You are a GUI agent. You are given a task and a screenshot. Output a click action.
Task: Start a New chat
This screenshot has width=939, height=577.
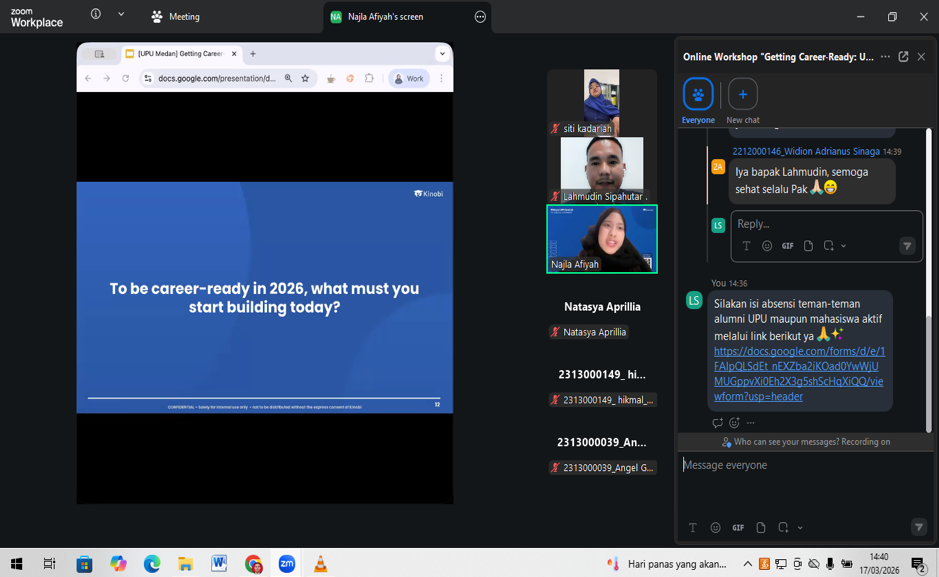pos(742,95)
